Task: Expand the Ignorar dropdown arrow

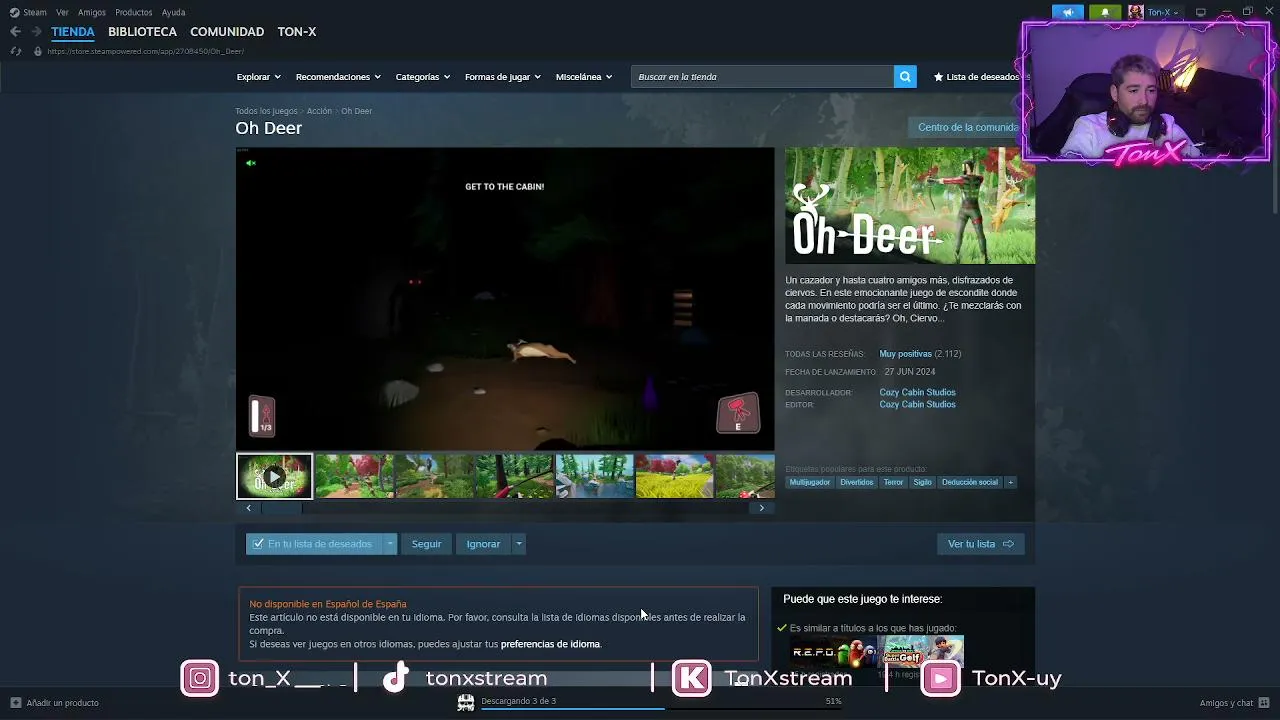Action: tap(518, 544)
